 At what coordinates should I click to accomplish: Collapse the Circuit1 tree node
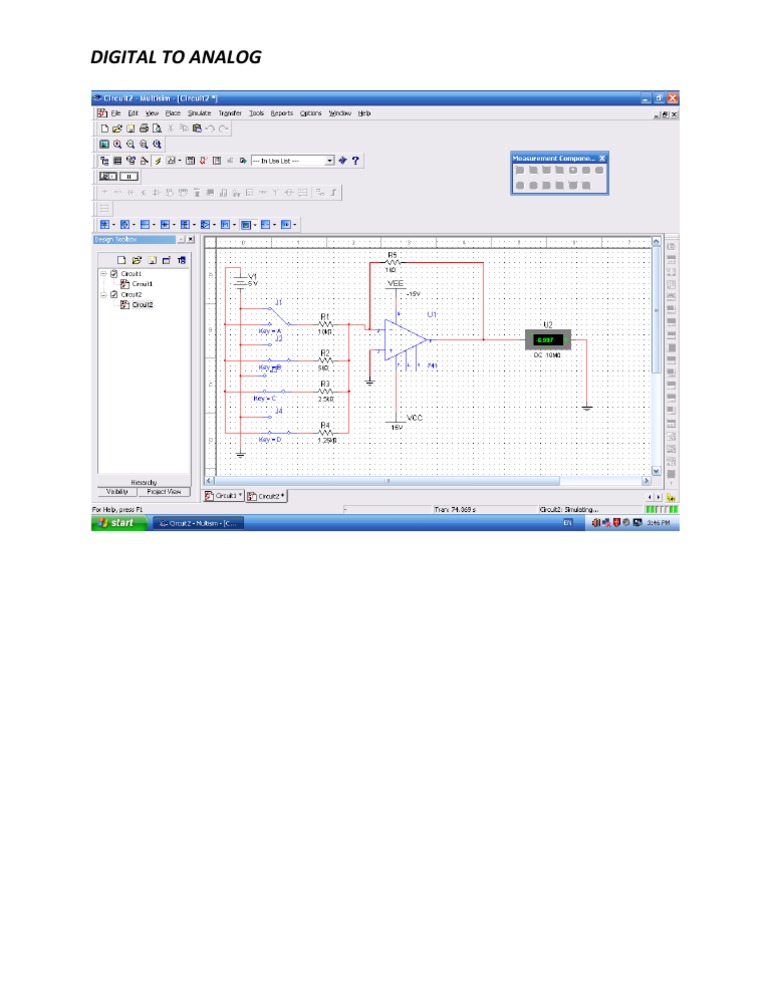pos(103,274)
